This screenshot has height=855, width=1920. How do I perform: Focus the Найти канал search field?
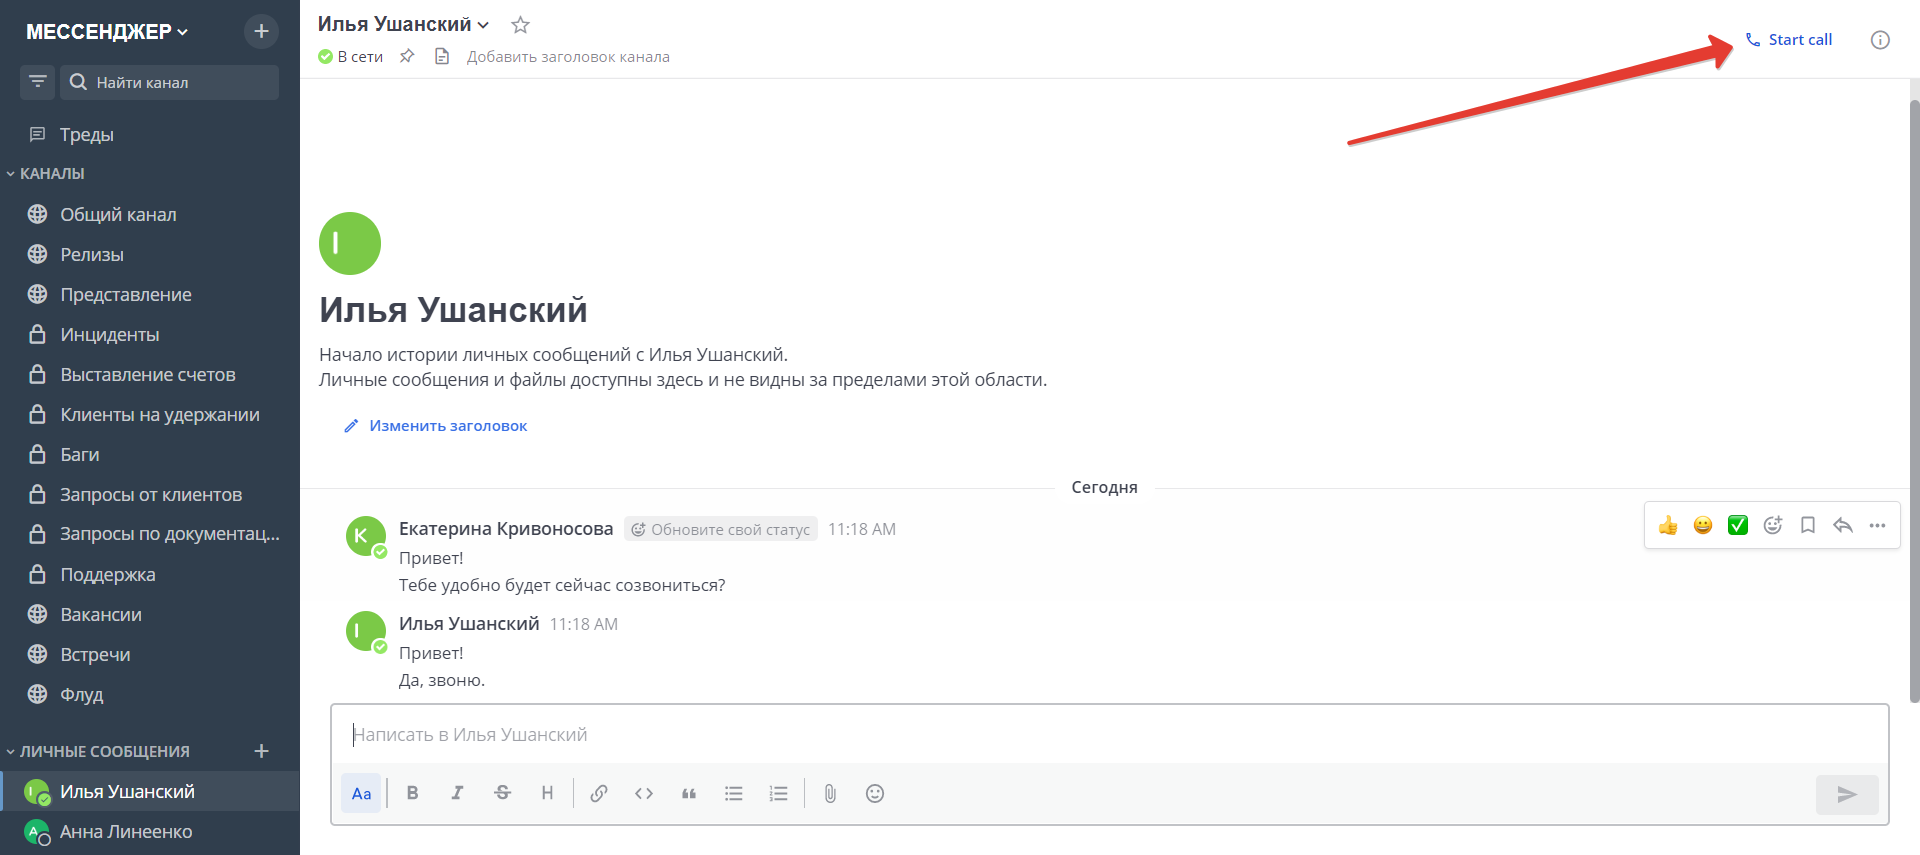pyautogui.click(x=170, y=82)
